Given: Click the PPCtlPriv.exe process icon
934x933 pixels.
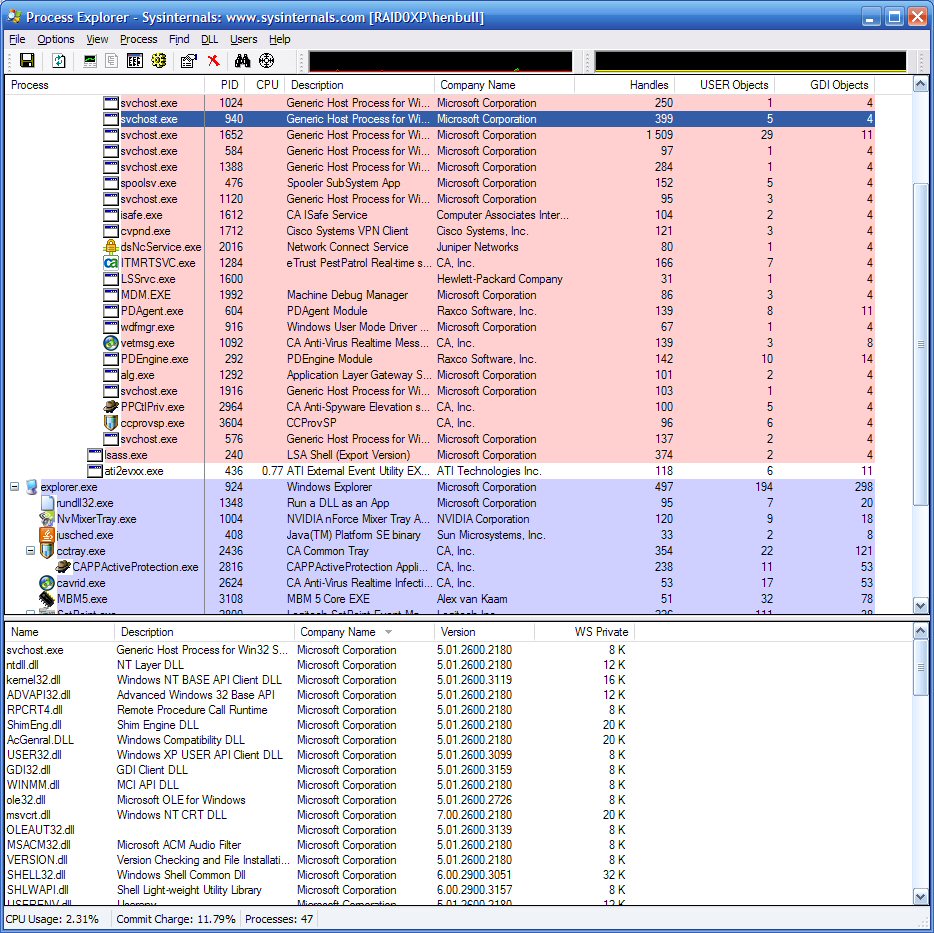Looking at the screenshot, I should pos(111,407).
